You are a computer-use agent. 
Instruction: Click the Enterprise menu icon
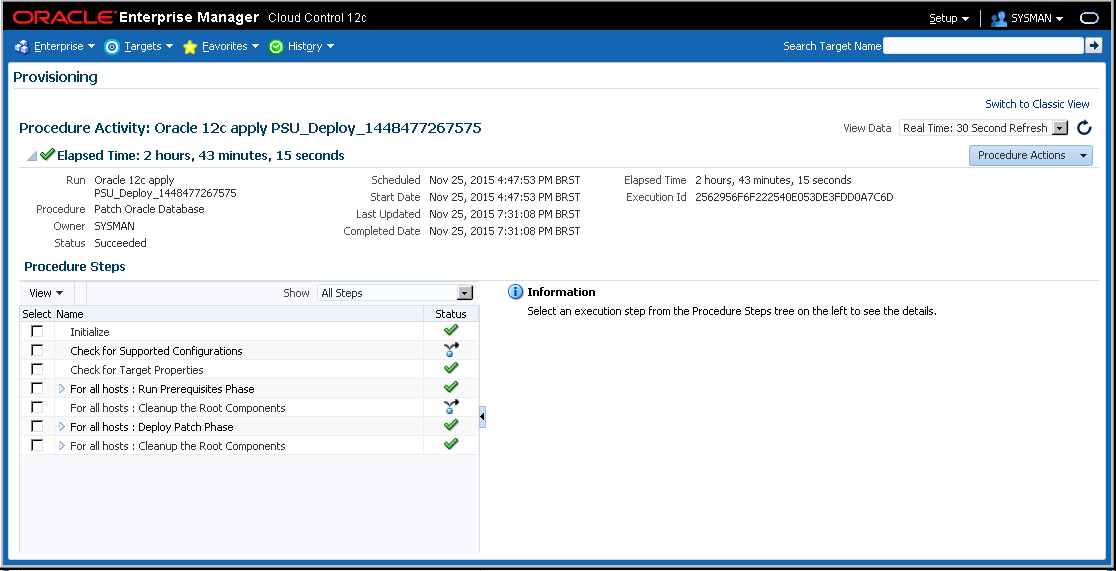click(21, 46)
